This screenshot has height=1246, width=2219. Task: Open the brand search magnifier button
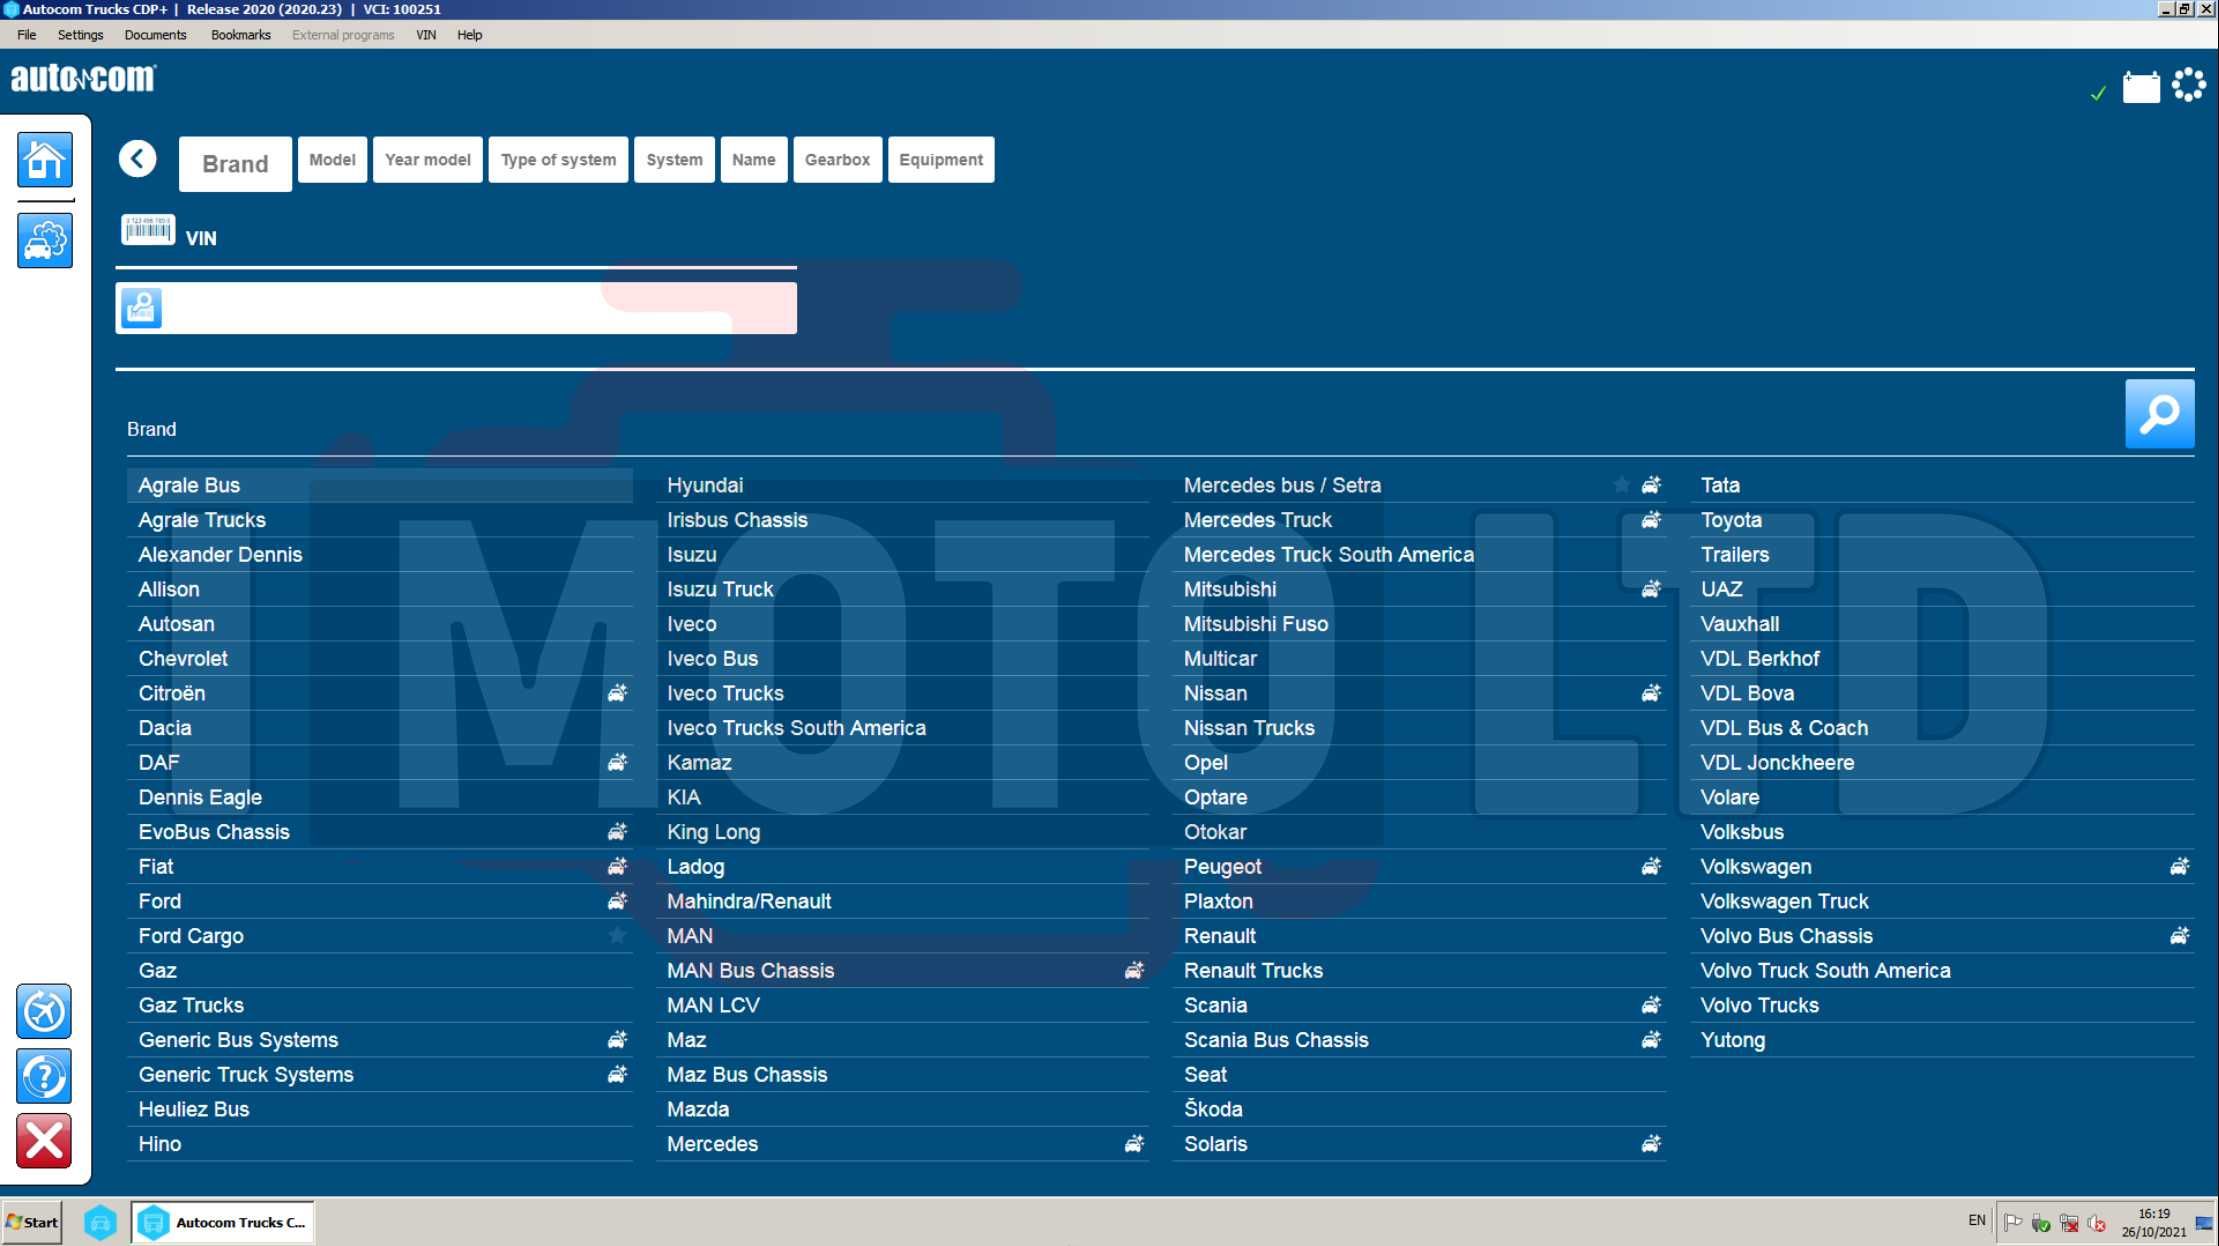[2159, 414]
